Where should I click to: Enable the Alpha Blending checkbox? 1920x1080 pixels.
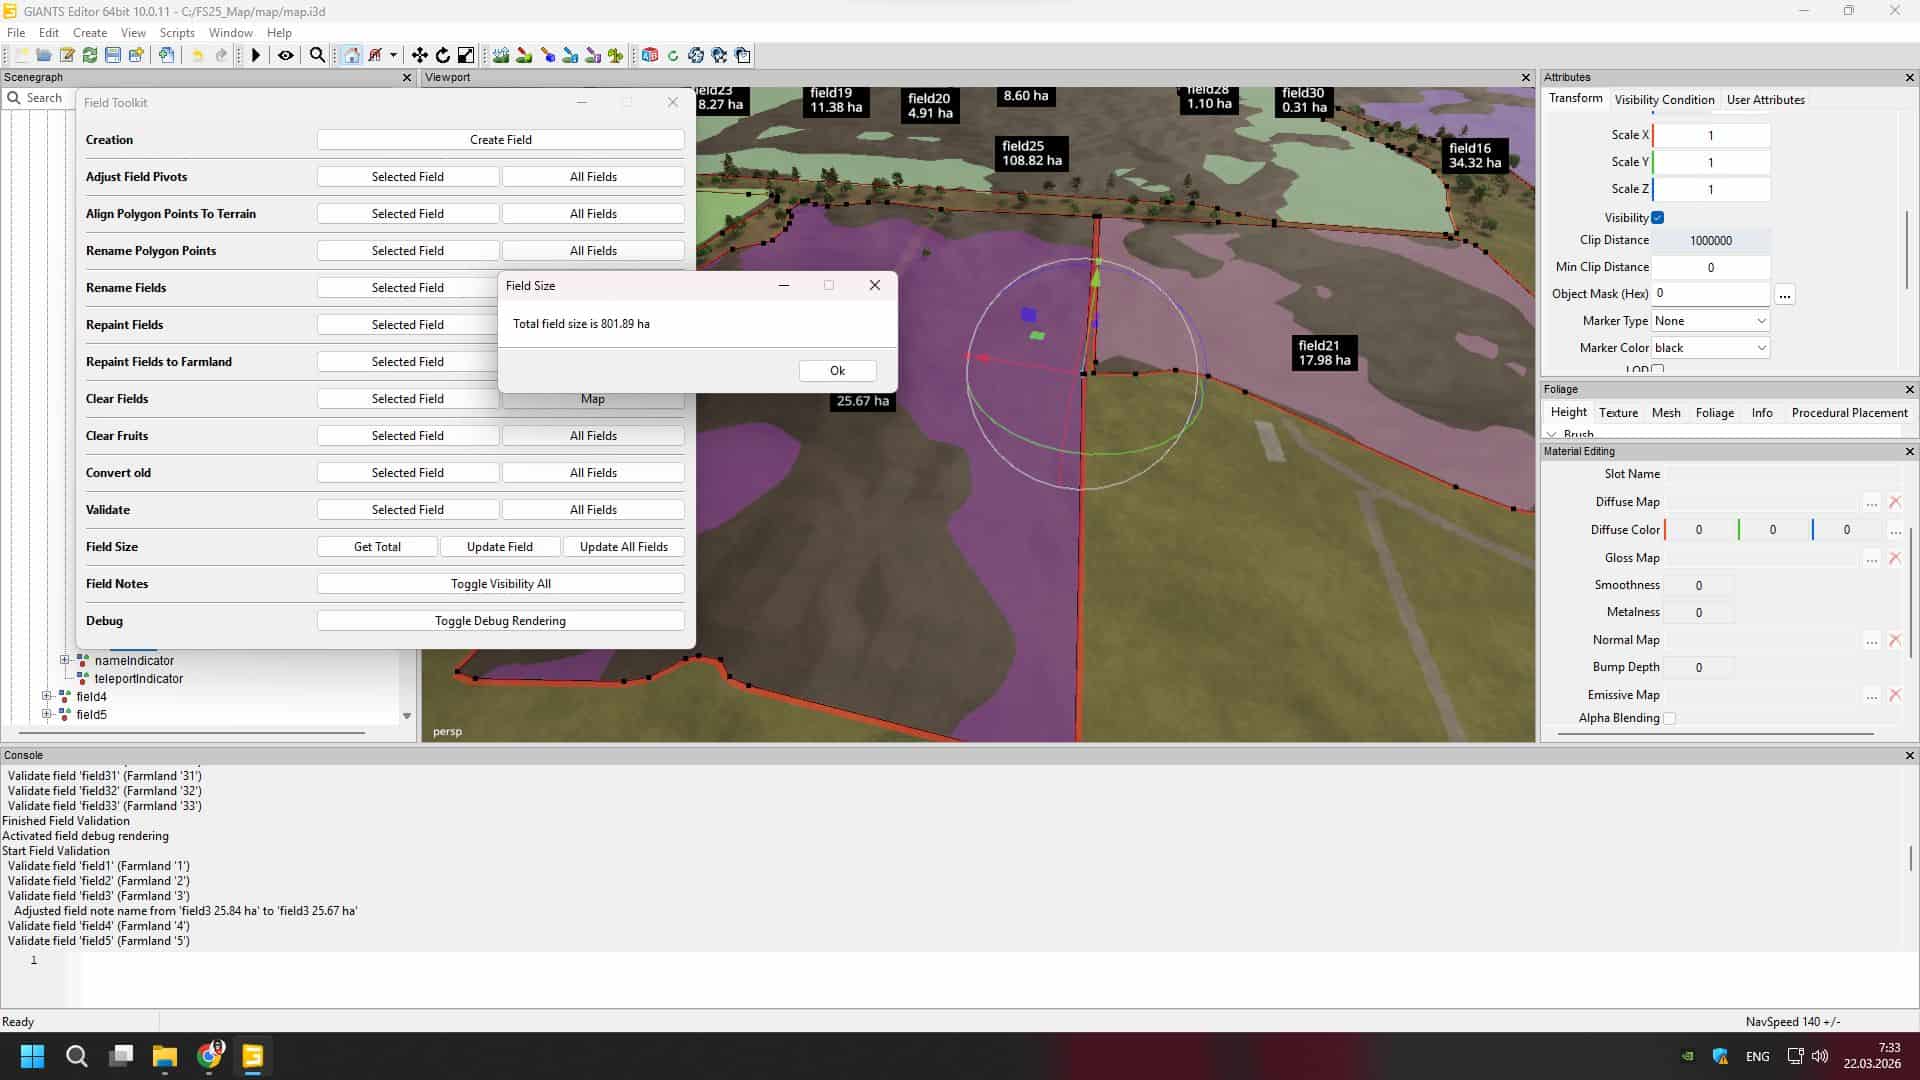click(1669, 718)
